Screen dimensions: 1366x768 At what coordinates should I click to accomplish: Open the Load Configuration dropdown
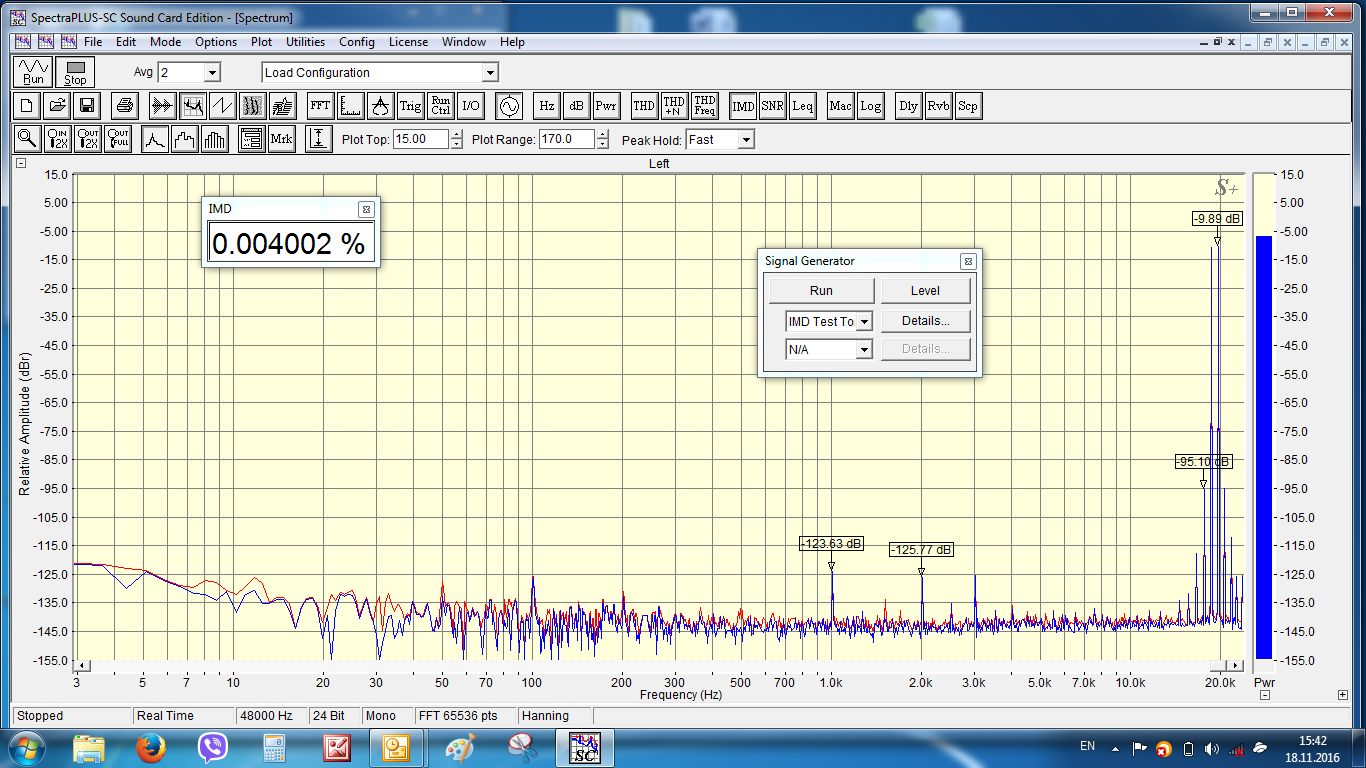point(489,73)
